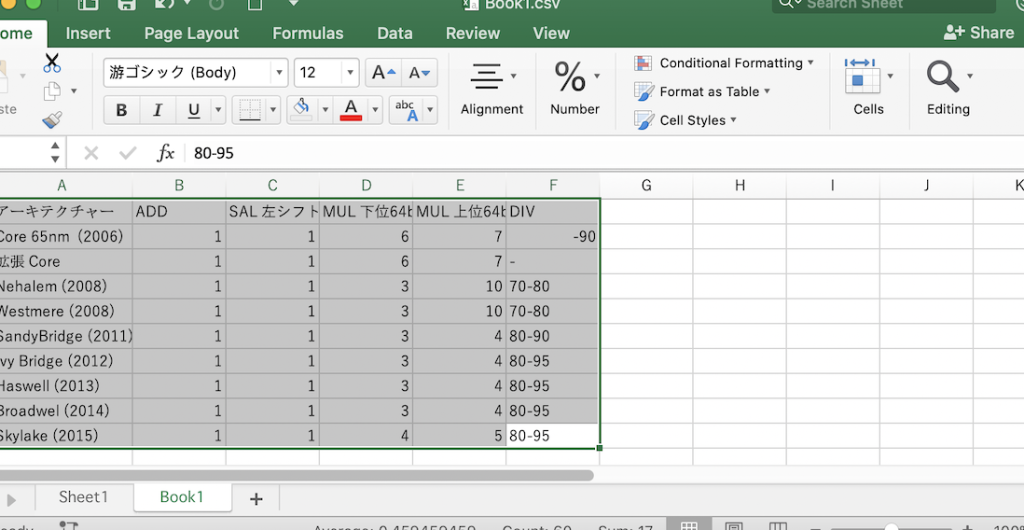Viewport: 1024px width, 530px height.
Task: Save workbook with floppy disk icon
Action: (126, 4)
